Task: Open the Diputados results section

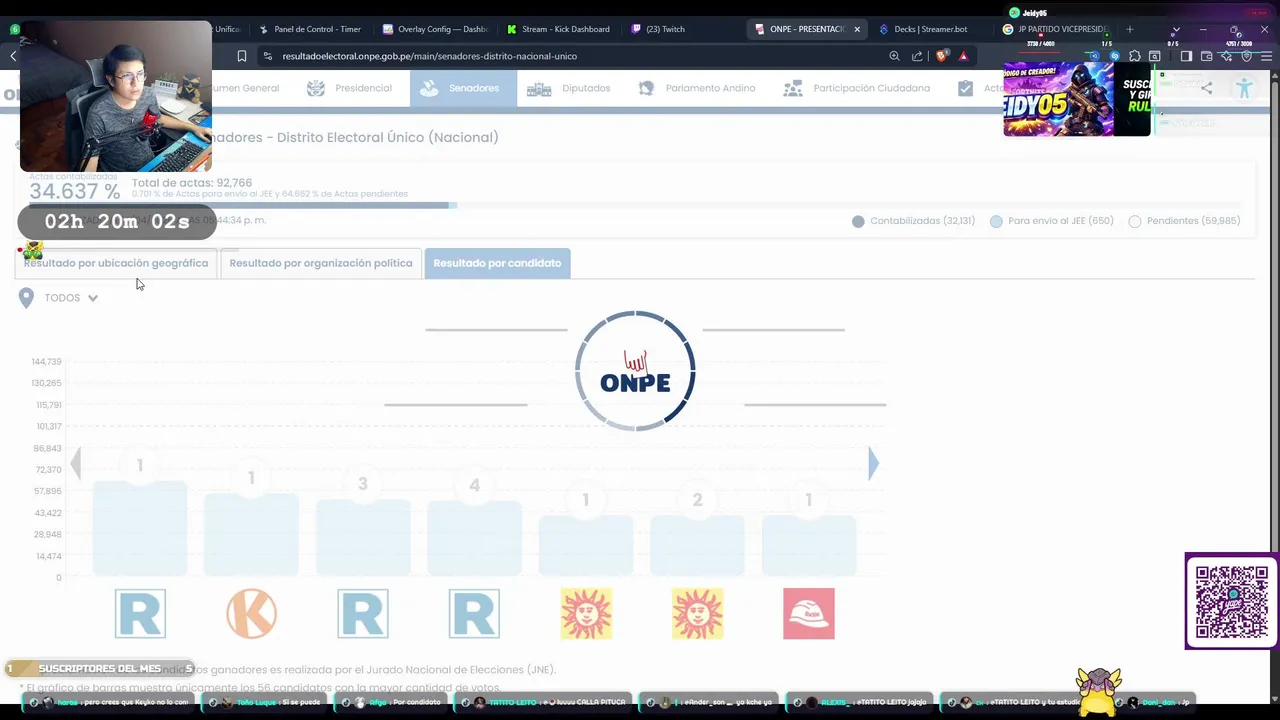Action: tap(568, 88)
